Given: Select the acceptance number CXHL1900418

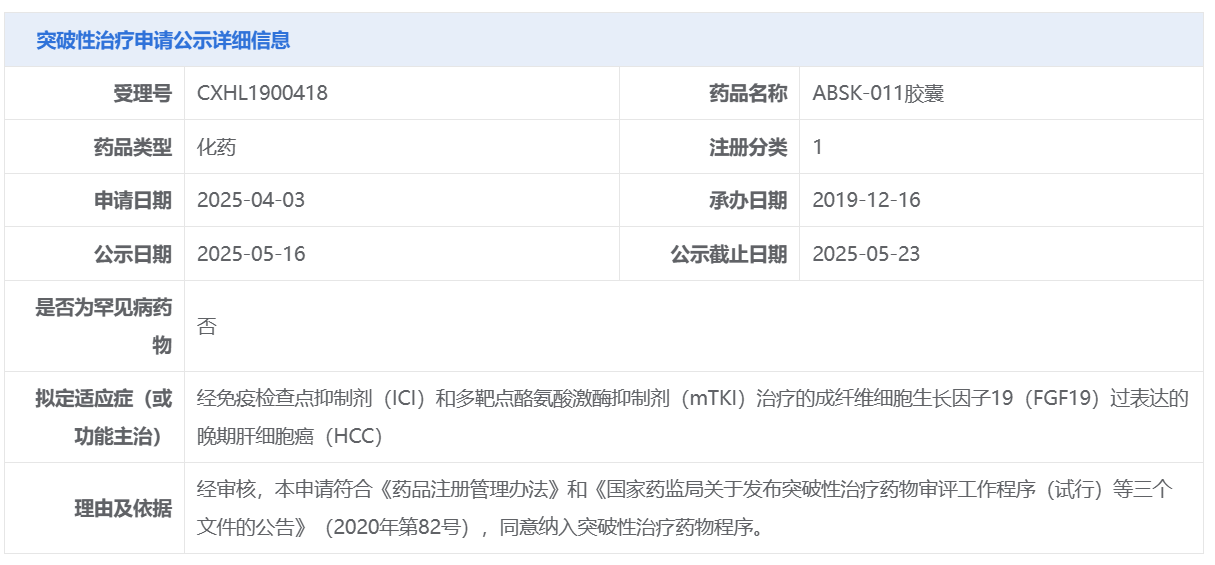Looking at the screenshot, I should click(262, 94).
